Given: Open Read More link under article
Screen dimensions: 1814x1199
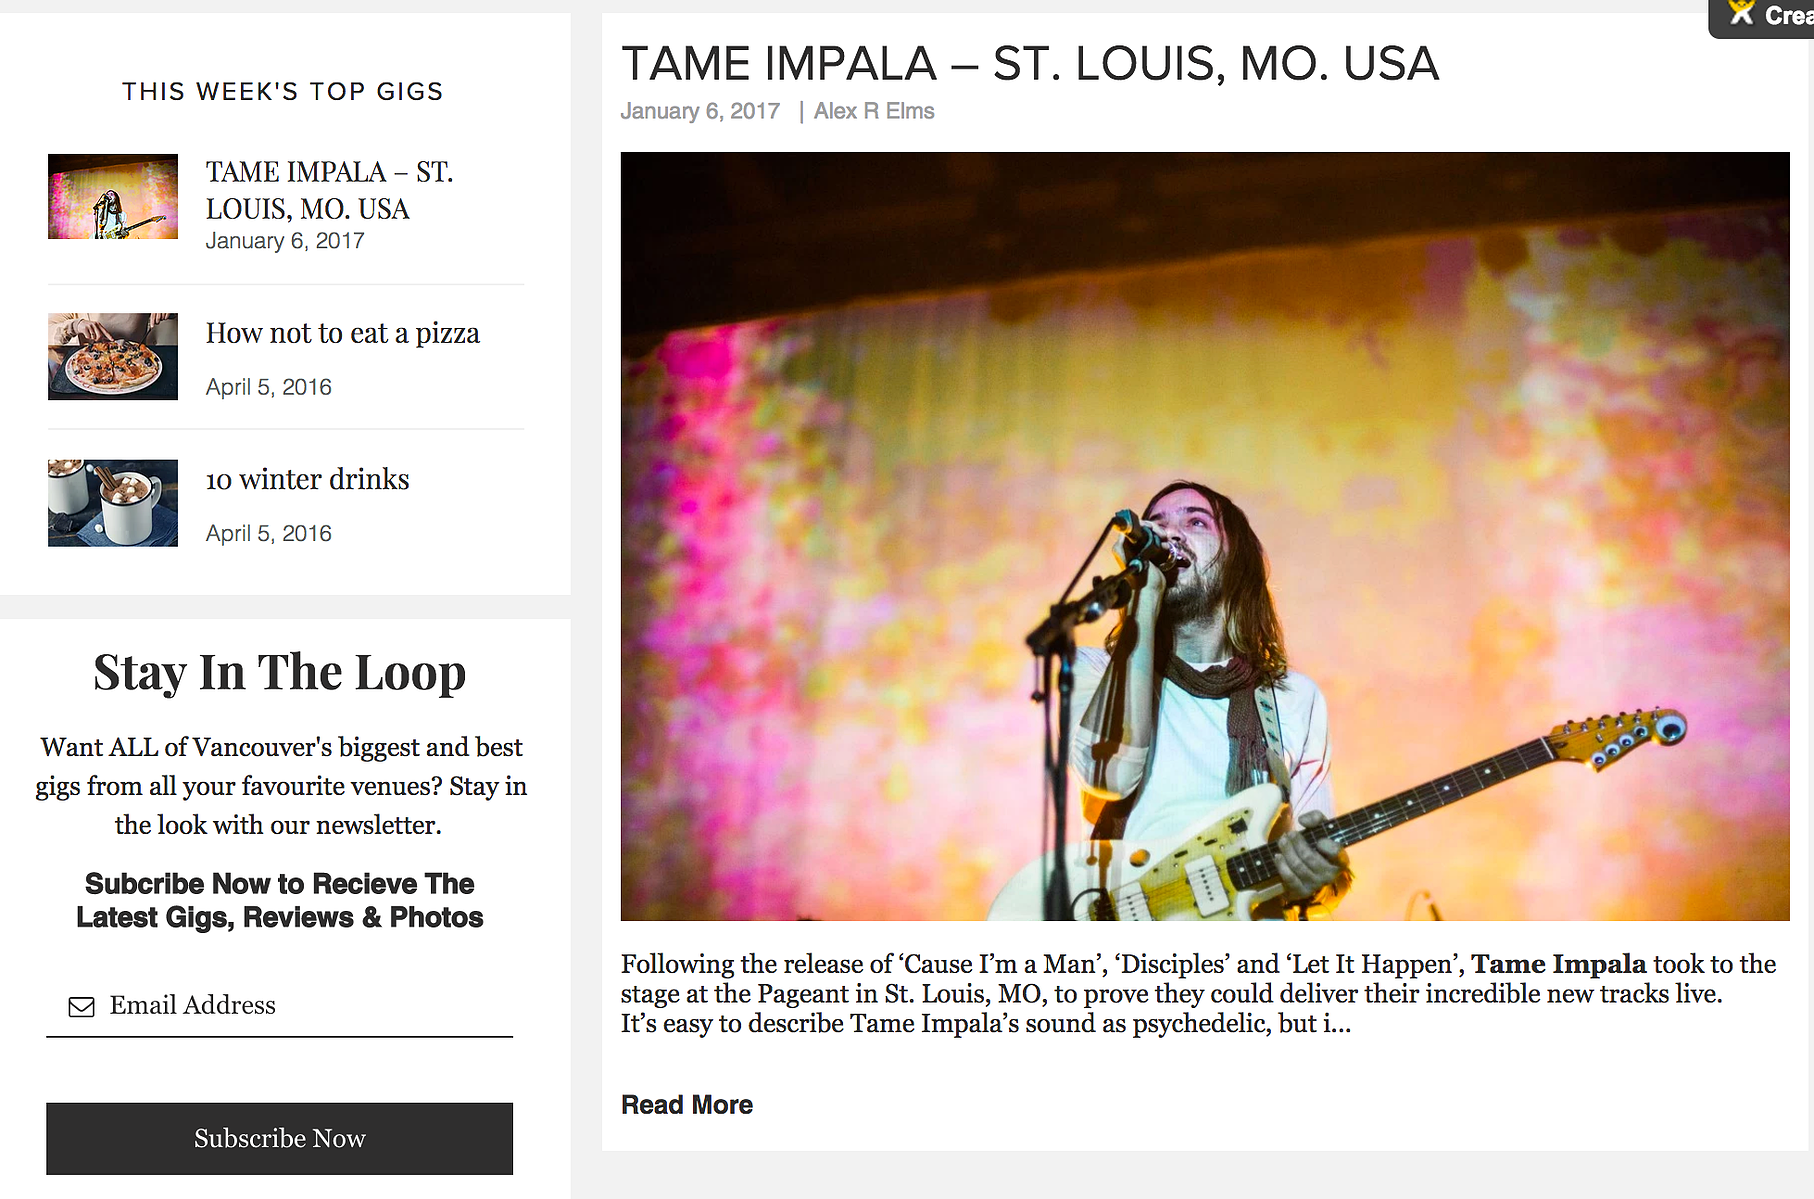Looking at the screenshot, I should (687, 1105).
